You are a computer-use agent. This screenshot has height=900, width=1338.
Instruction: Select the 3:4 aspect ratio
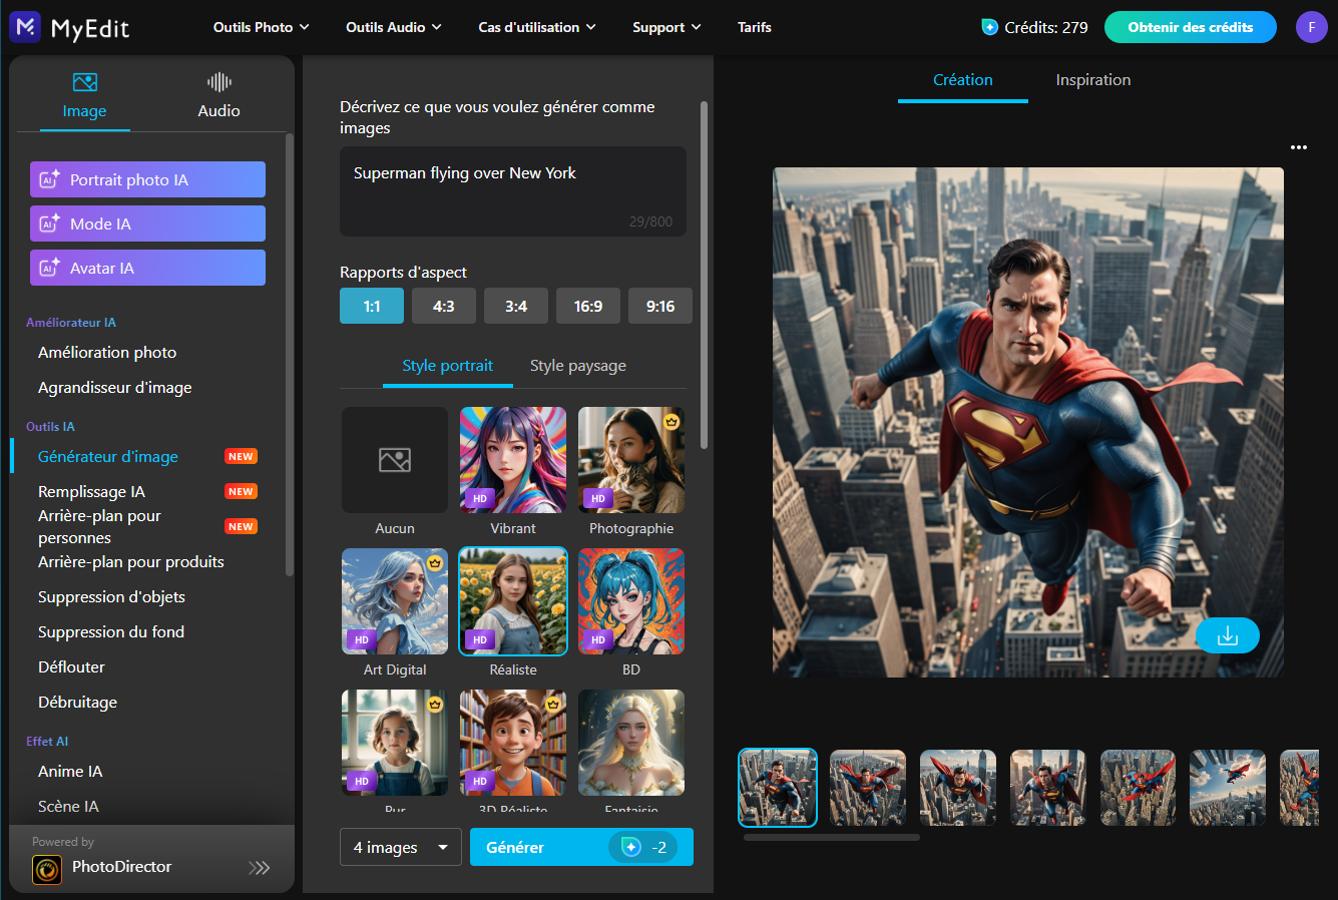pos(516,306)
